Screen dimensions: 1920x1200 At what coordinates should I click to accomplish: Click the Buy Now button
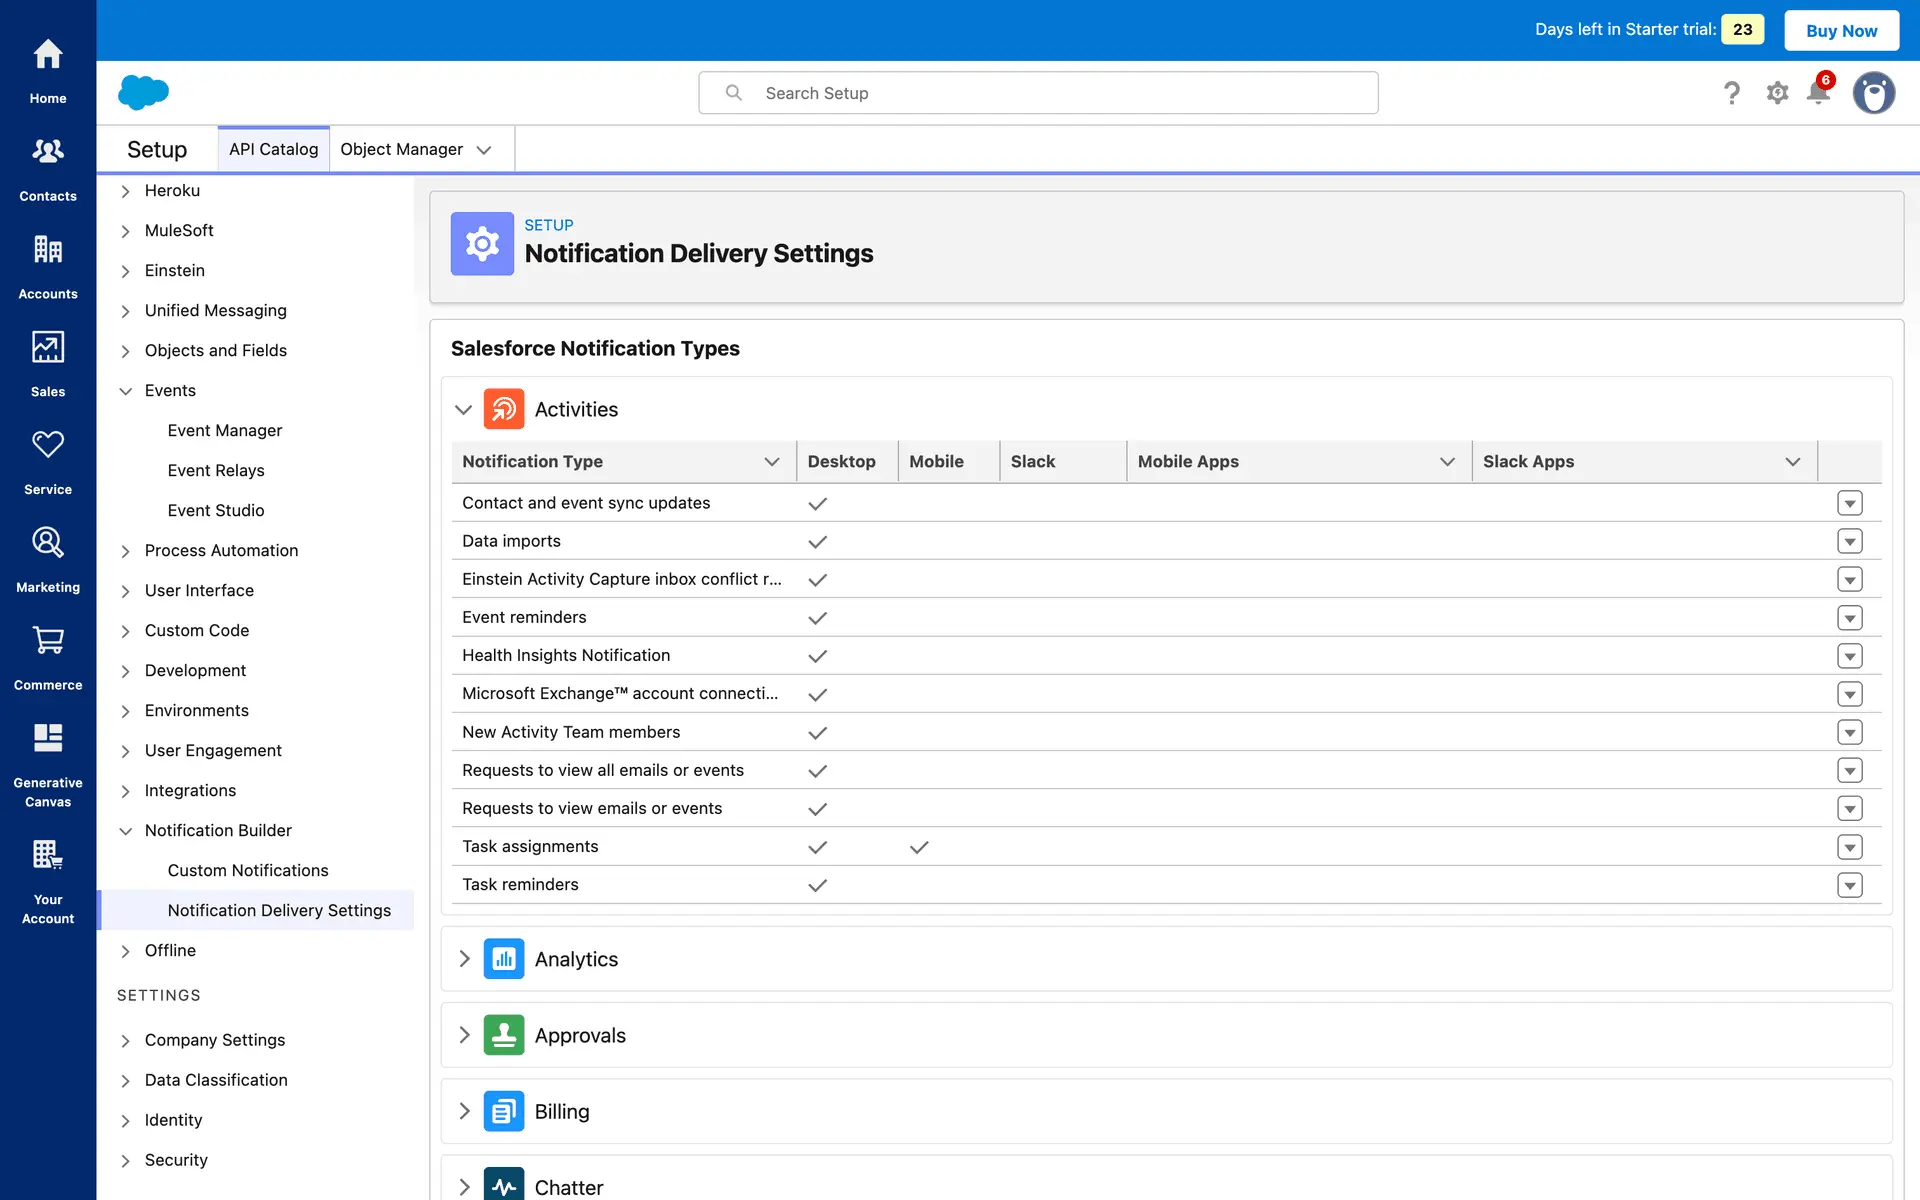click(x=1841, y=30)
